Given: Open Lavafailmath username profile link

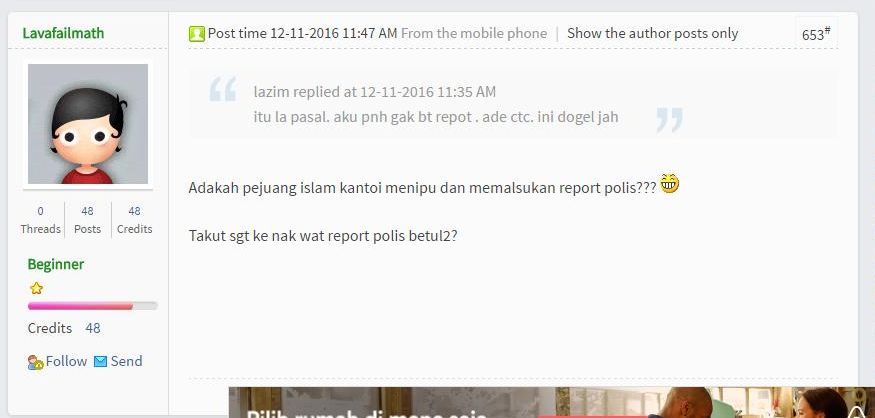Looking at the screenshot, I should click(x=63, y=33).
